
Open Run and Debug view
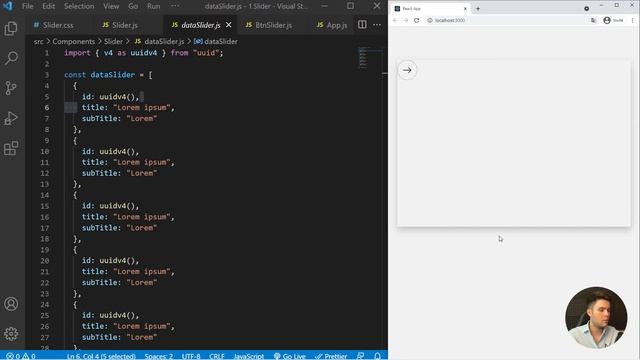coord(11,118)
